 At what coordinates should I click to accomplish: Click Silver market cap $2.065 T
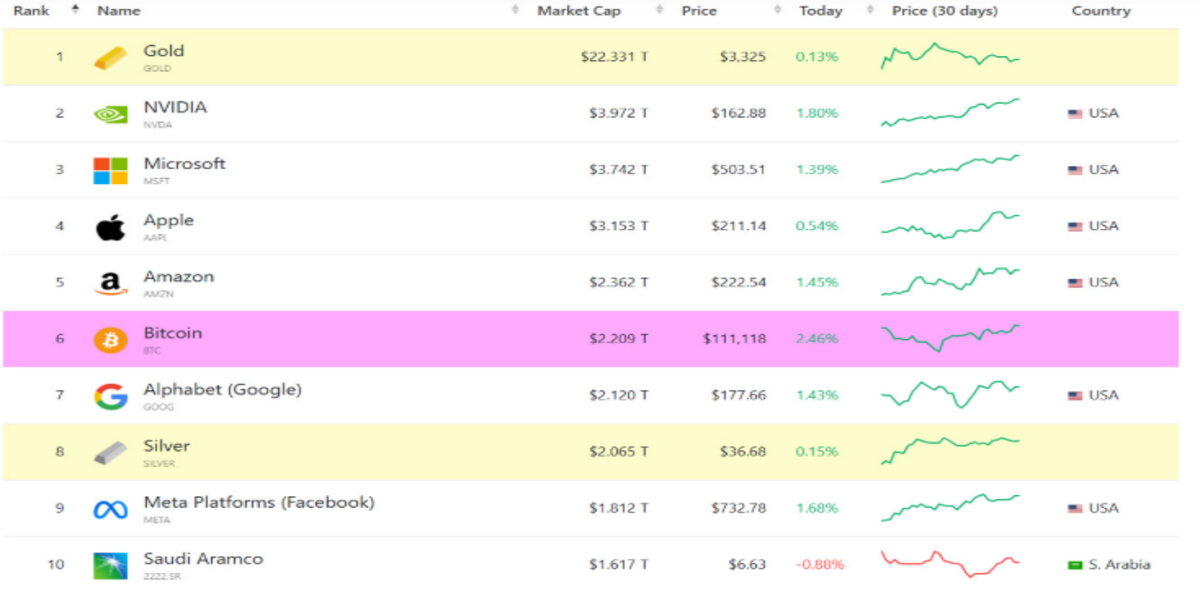point(619,452)
